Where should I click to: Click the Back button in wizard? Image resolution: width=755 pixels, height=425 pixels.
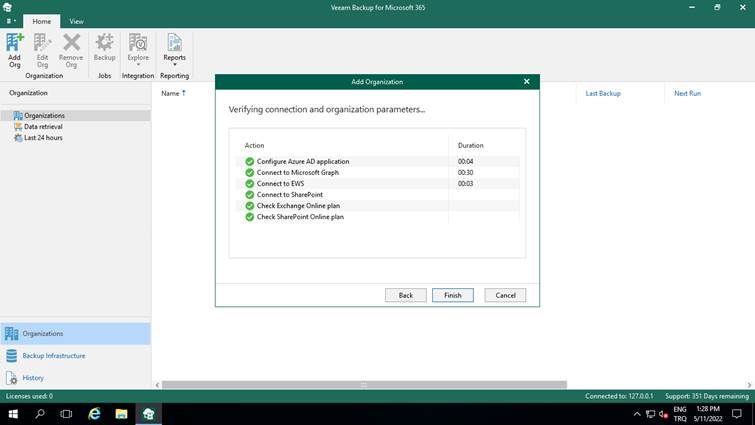coord(405,295)
